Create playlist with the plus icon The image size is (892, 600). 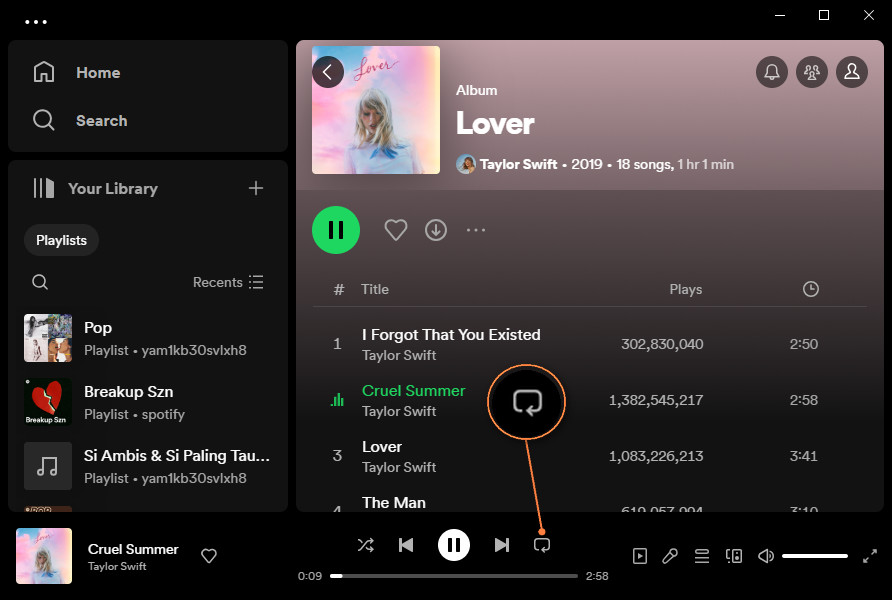click(256, 188)
